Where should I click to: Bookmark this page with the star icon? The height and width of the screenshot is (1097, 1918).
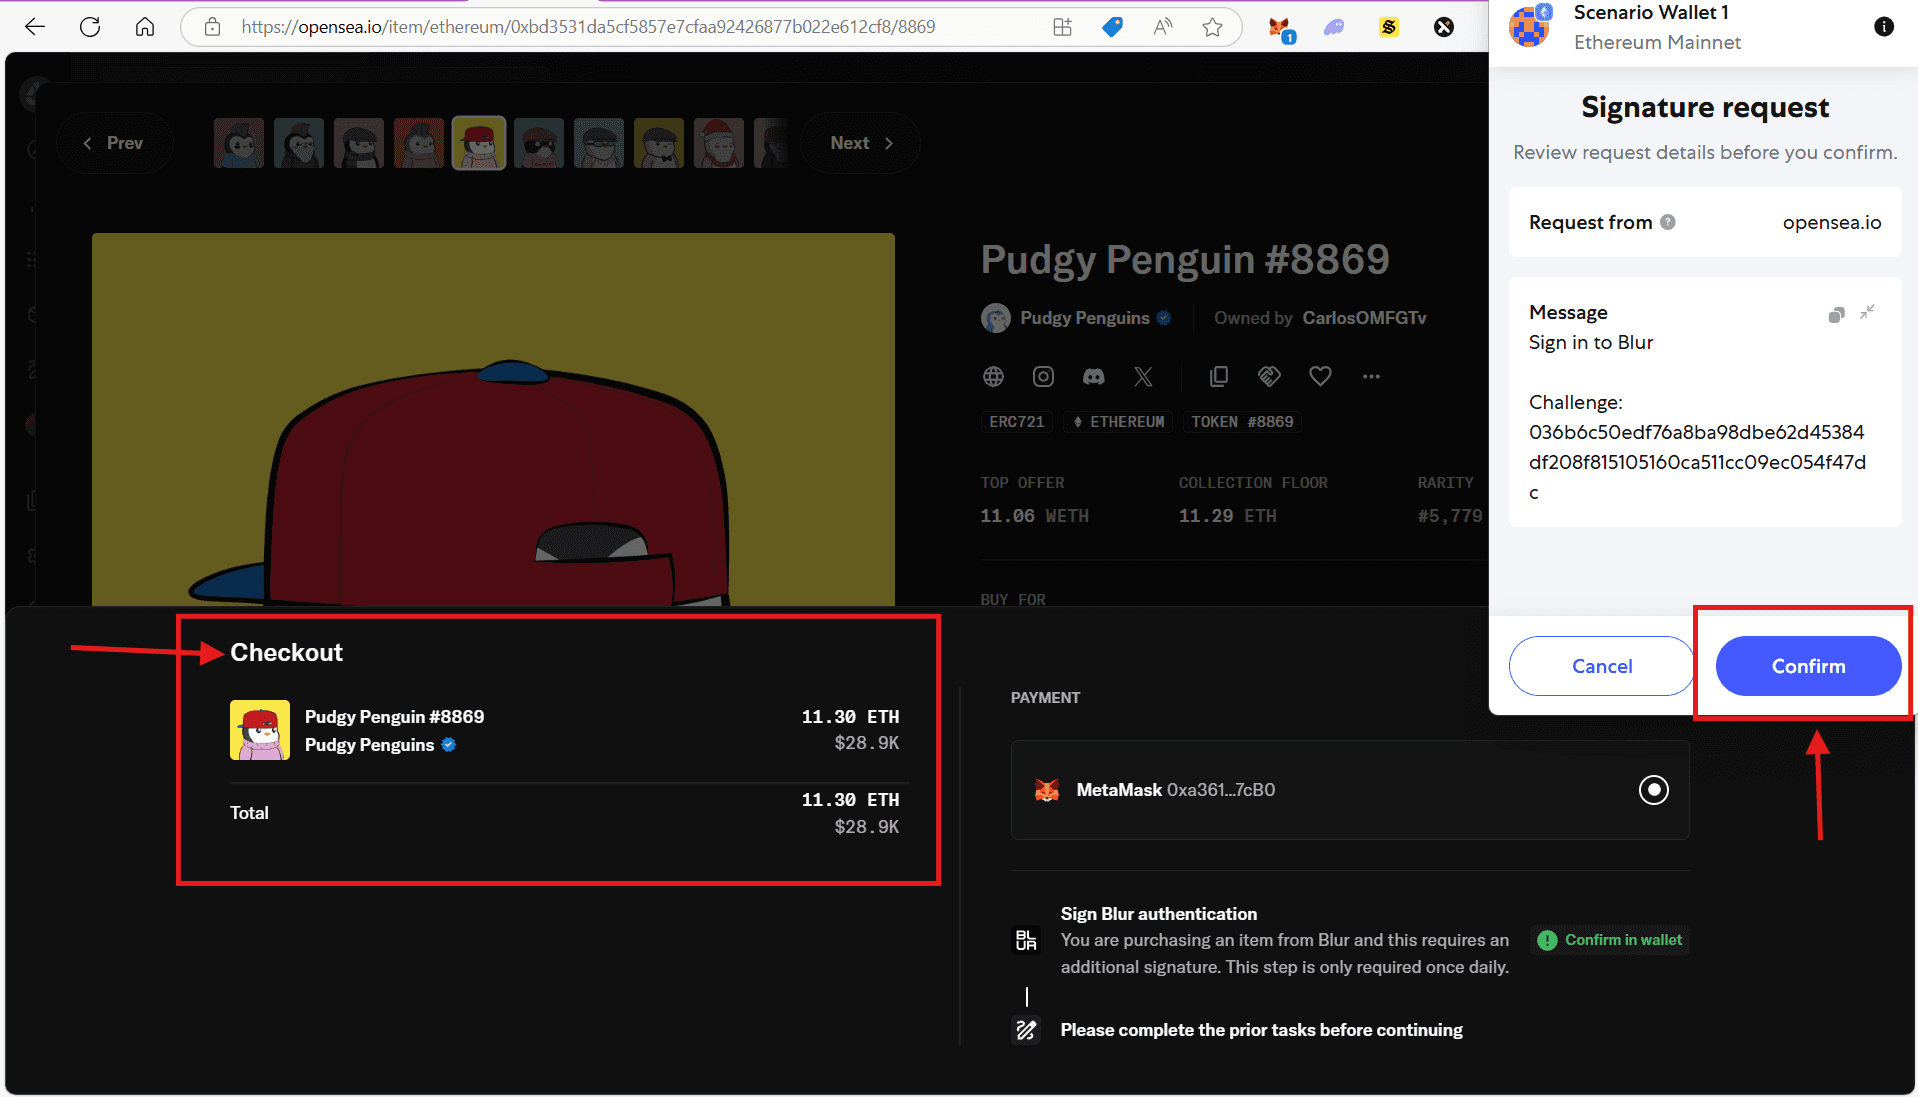click(x=1212, y=27)
